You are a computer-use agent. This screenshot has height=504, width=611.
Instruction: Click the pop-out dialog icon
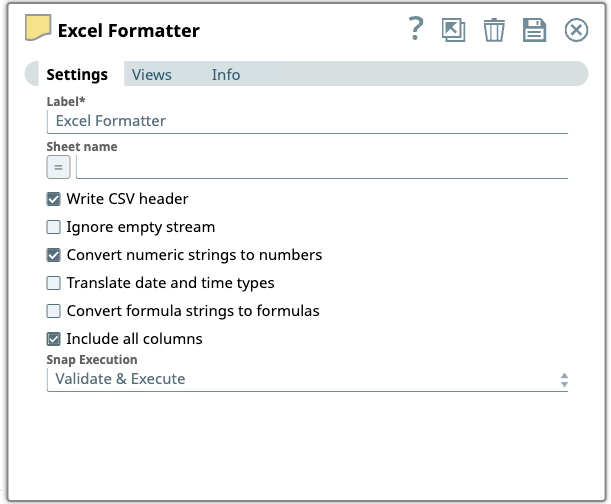[454, 30]
